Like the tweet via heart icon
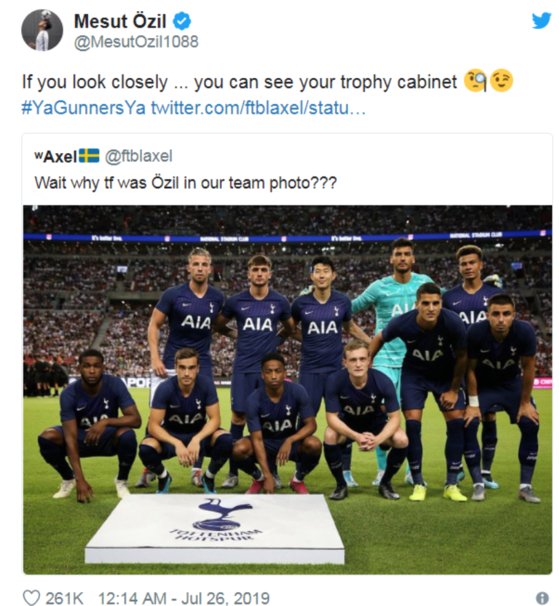The image size is (559, 606). tap(31, 598)
